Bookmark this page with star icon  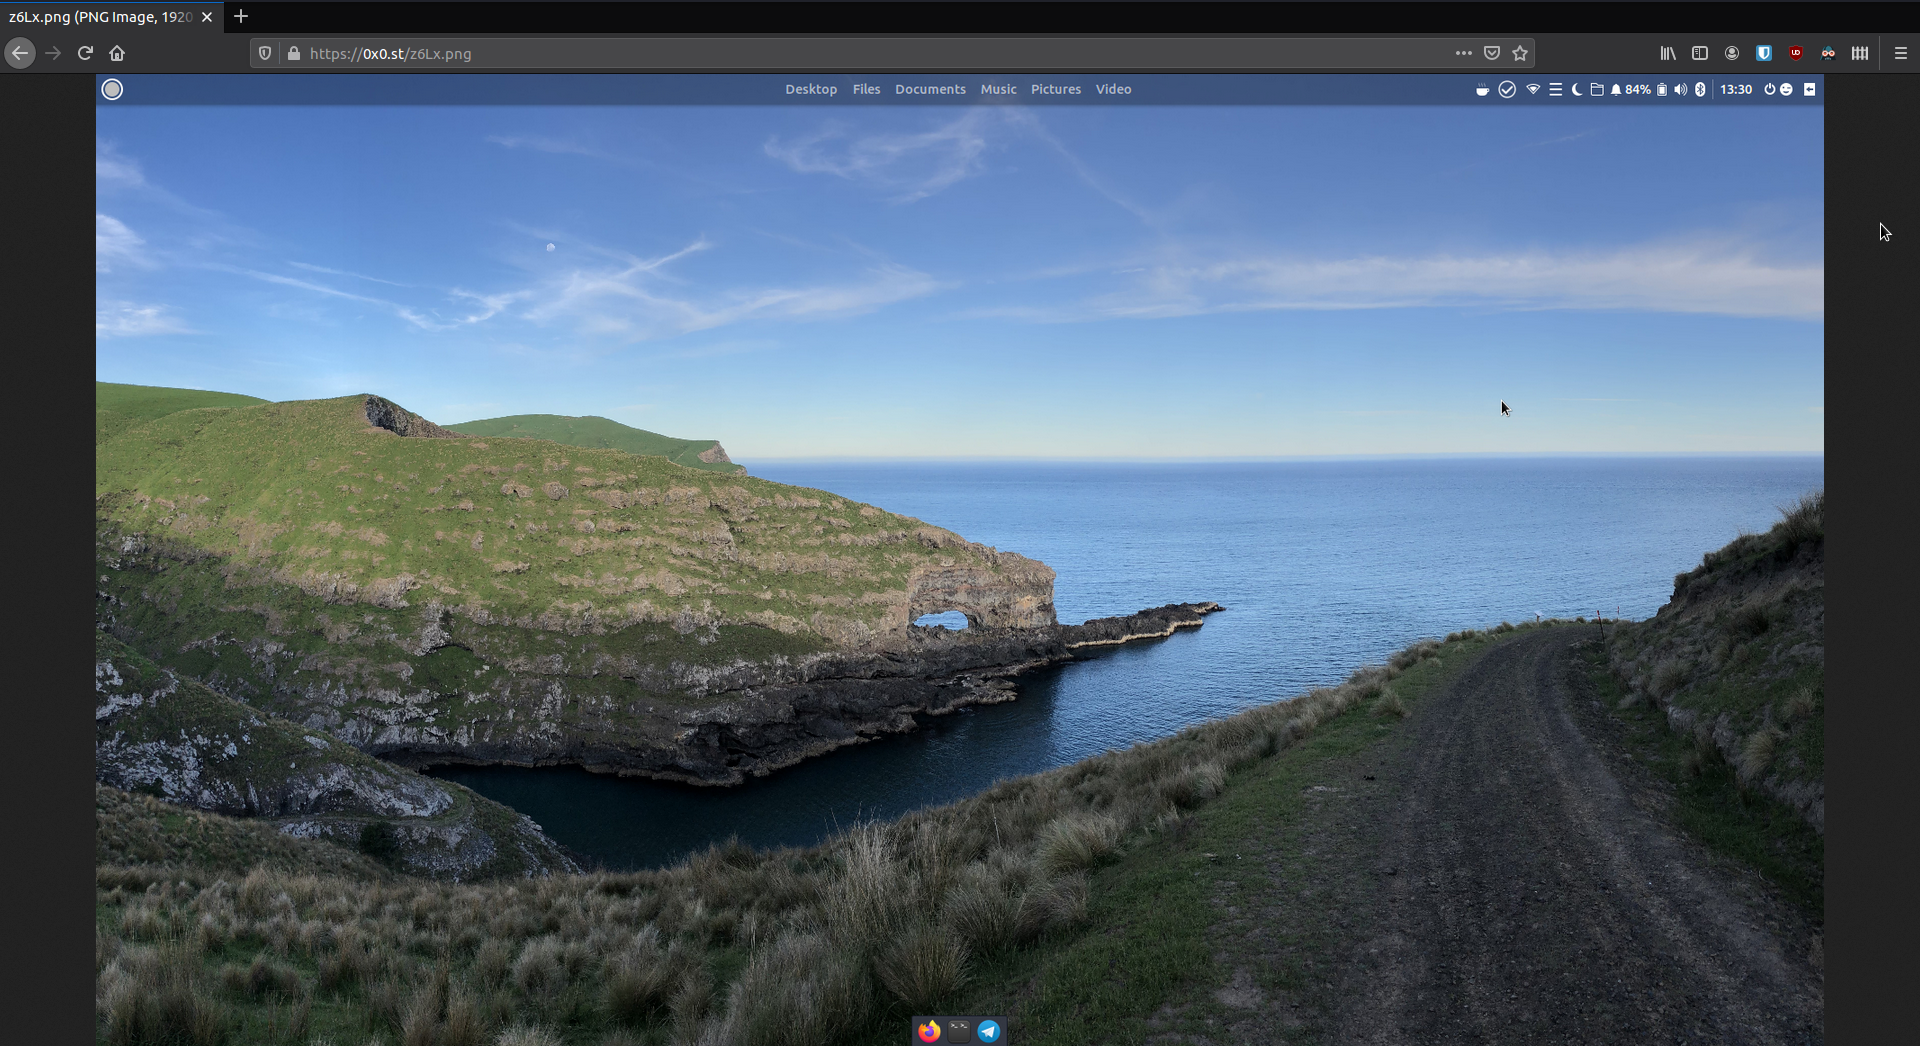1520,53
